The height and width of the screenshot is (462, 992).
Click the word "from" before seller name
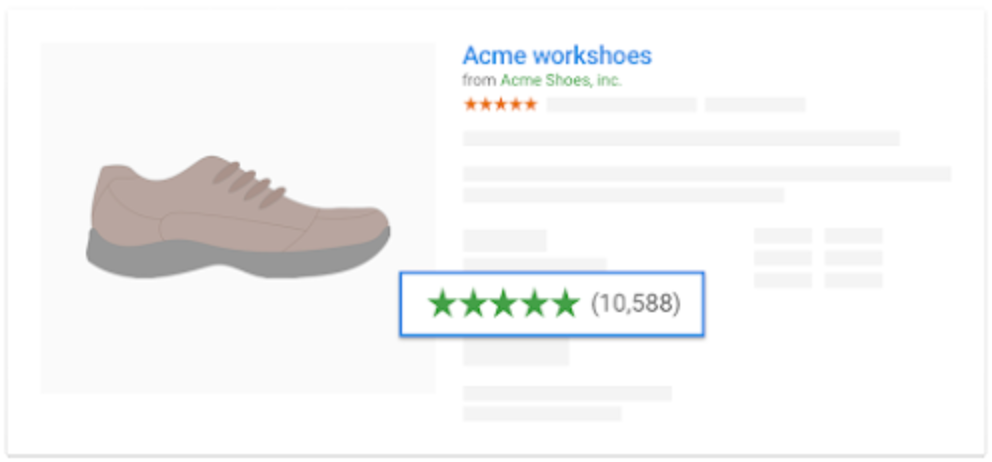(479, 81)
